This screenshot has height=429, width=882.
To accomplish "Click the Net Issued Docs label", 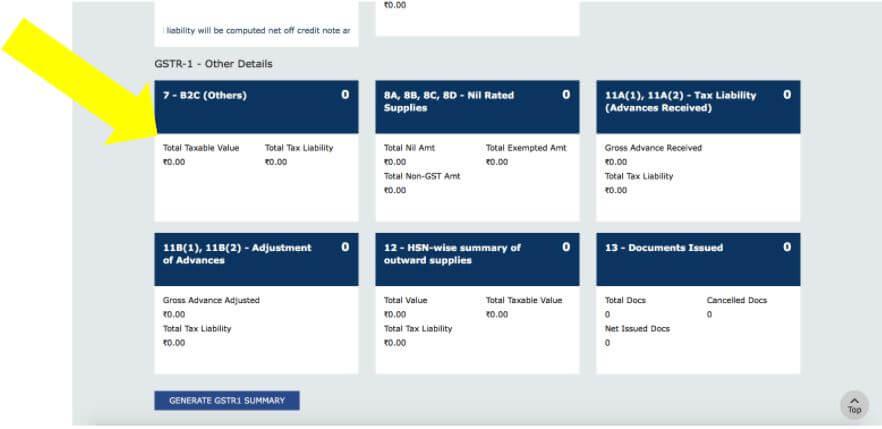I will [x=637, y=328].
